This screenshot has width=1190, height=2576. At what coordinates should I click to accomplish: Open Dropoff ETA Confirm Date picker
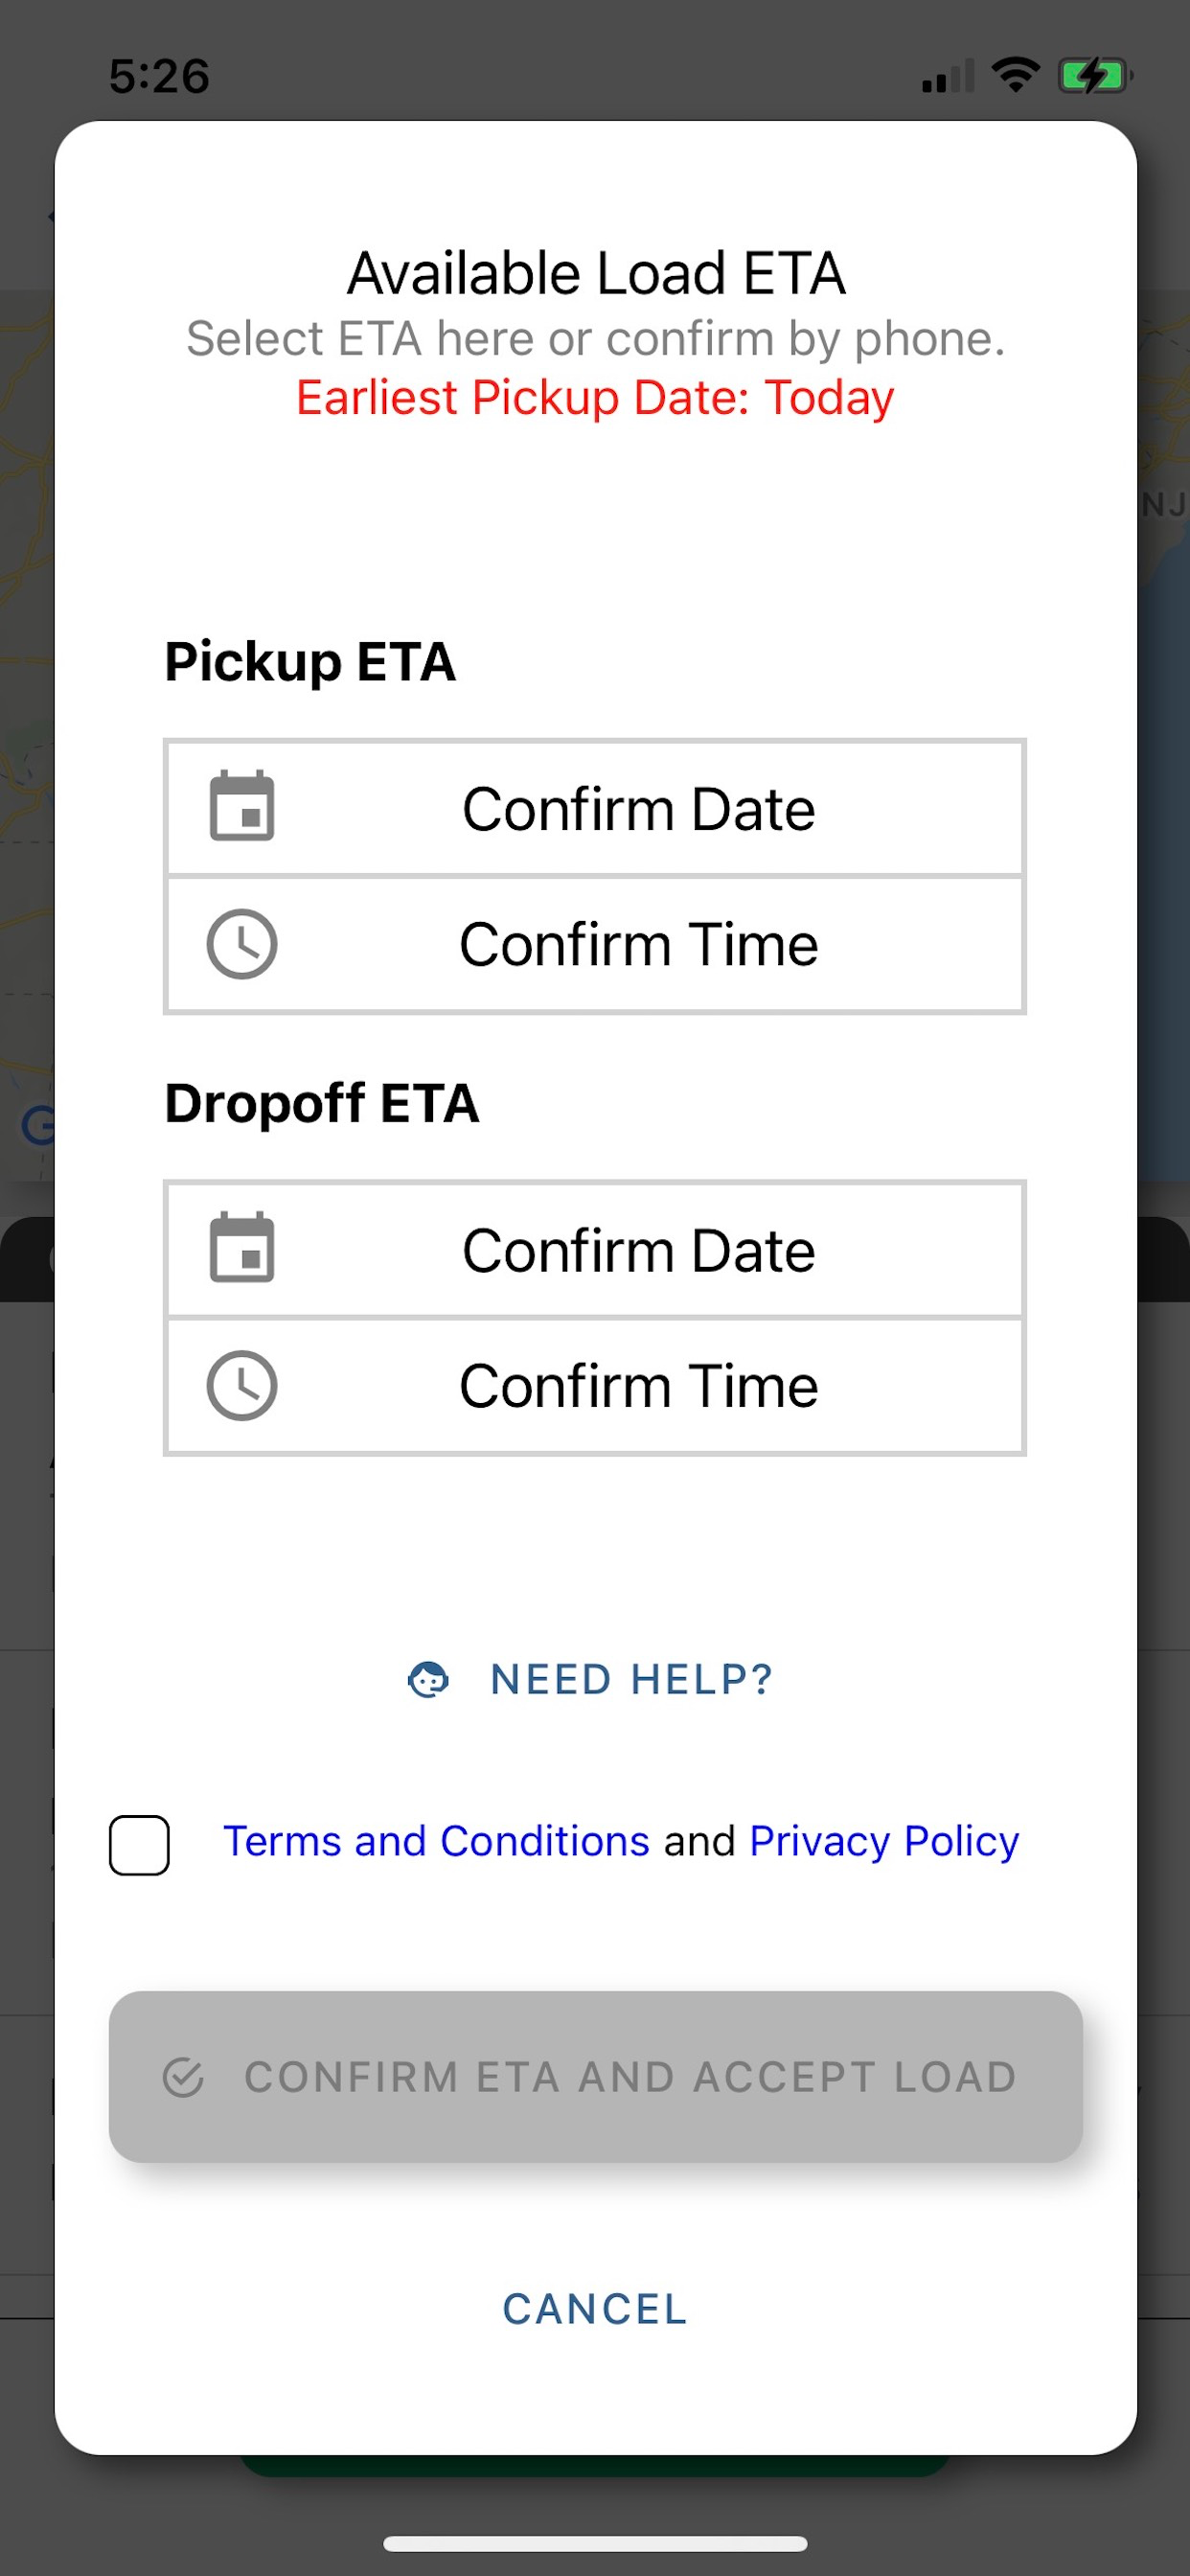638,1250
